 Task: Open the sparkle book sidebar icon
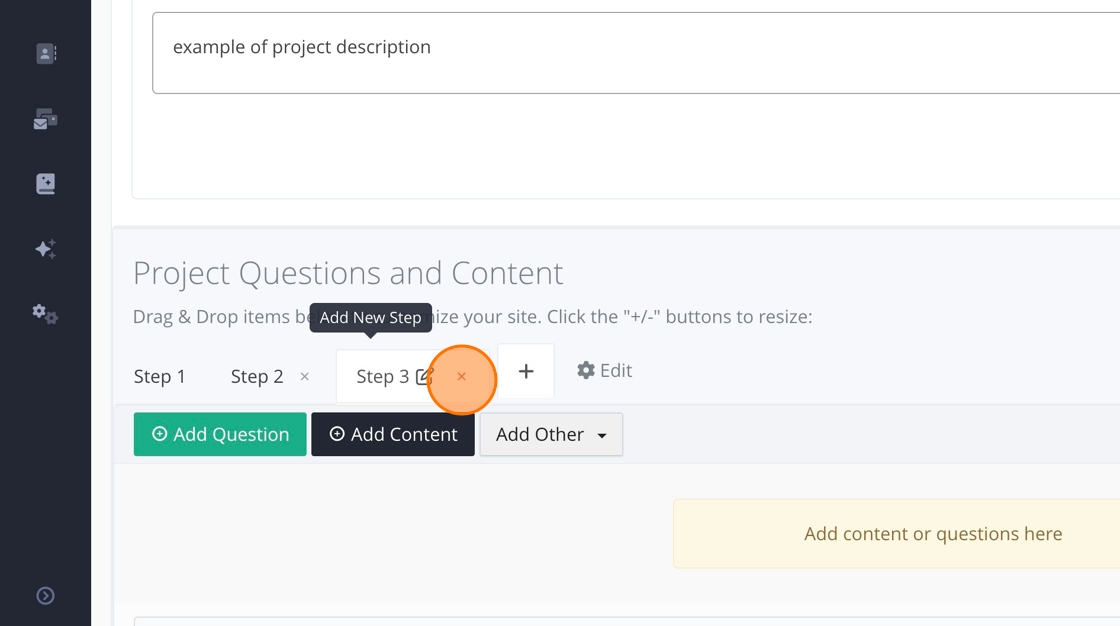pyautogui.click(x=46, y=184)
